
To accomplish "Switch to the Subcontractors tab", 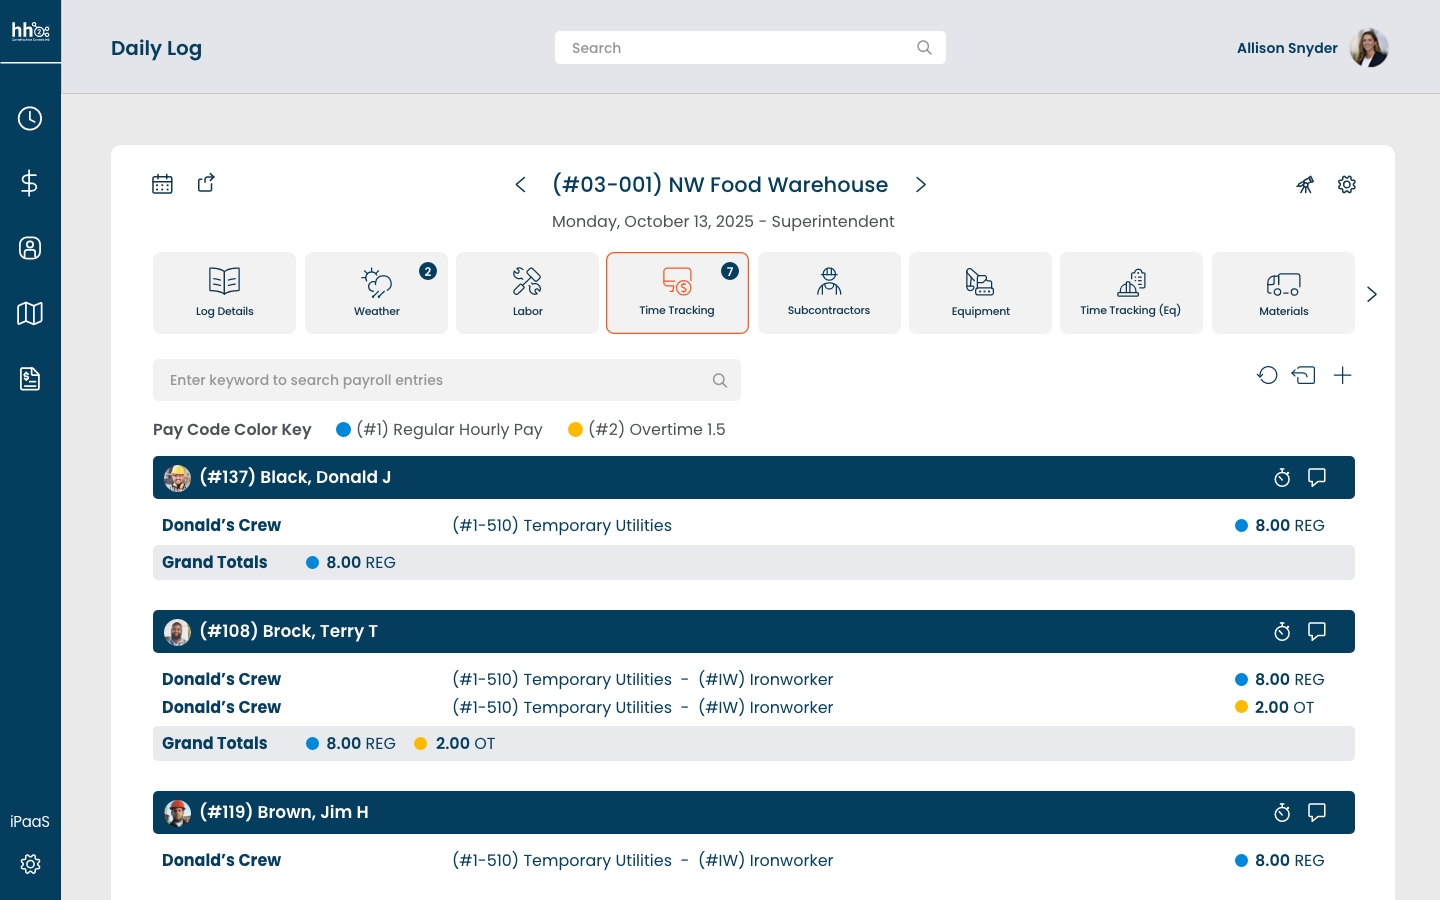I will coord(828,293).
